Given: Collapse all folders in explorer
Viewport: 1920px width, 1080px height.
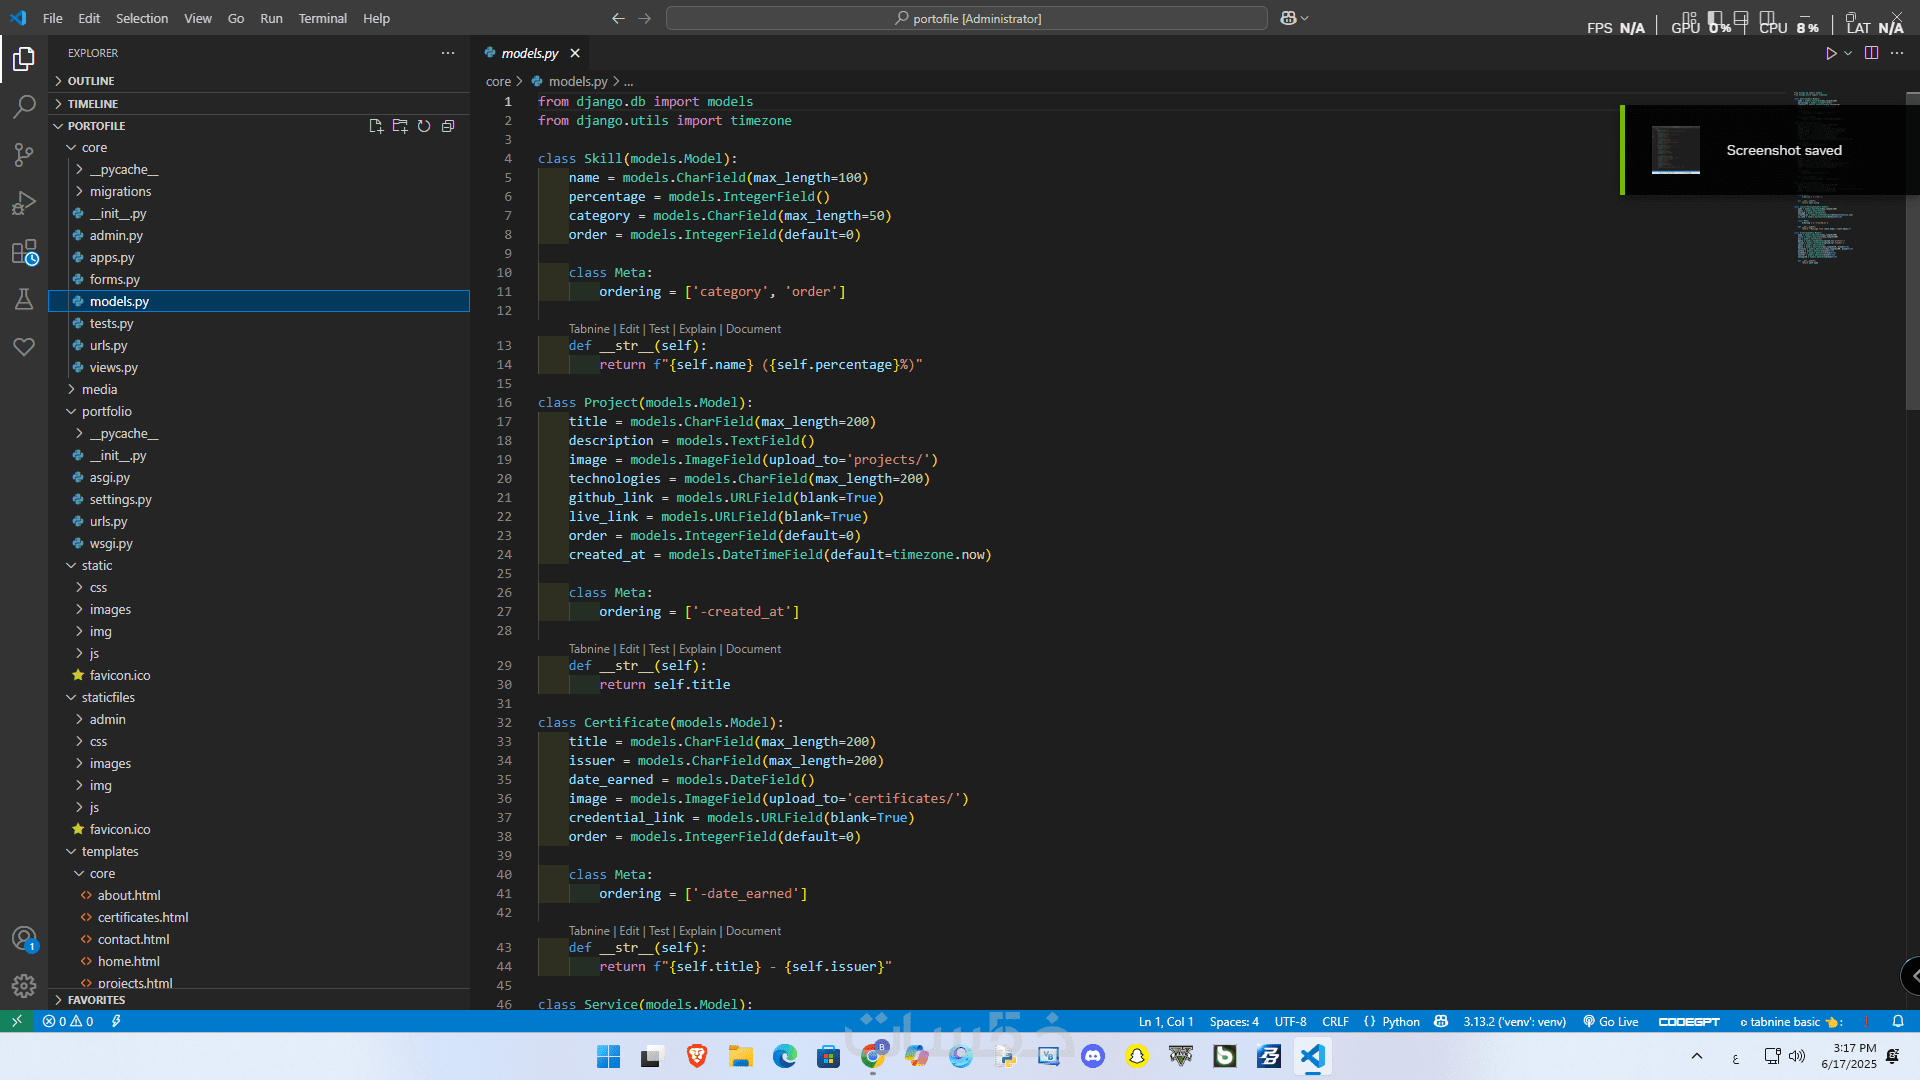Looking at the screenshot, I should [x=448, y=126].
